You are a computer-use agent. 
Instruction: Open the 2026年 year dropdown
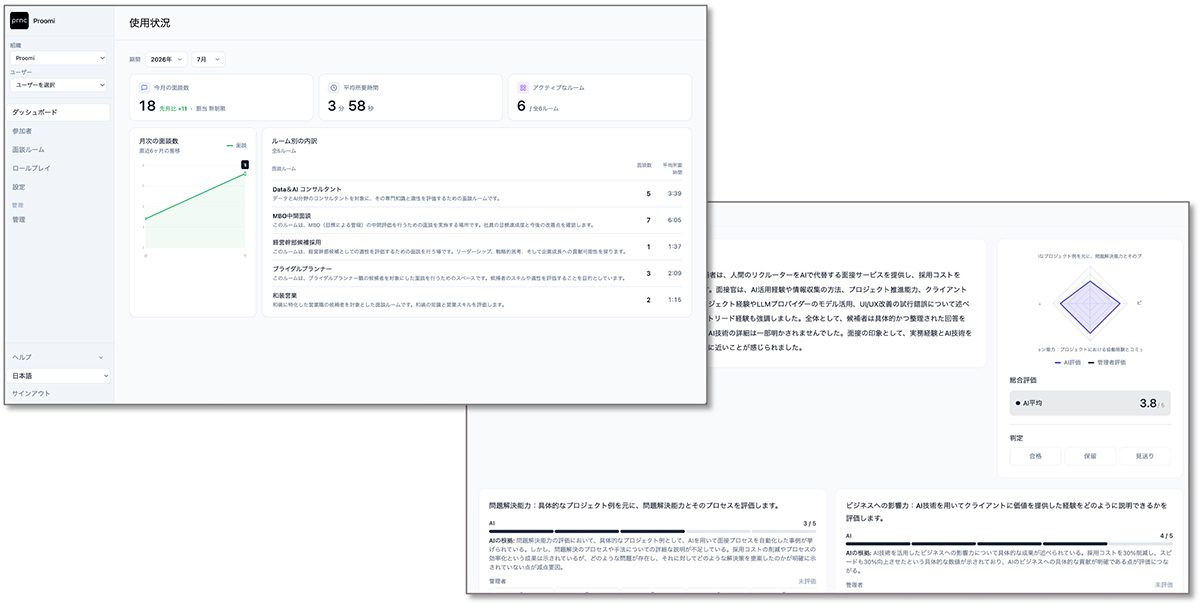click(x=166, y=60)
